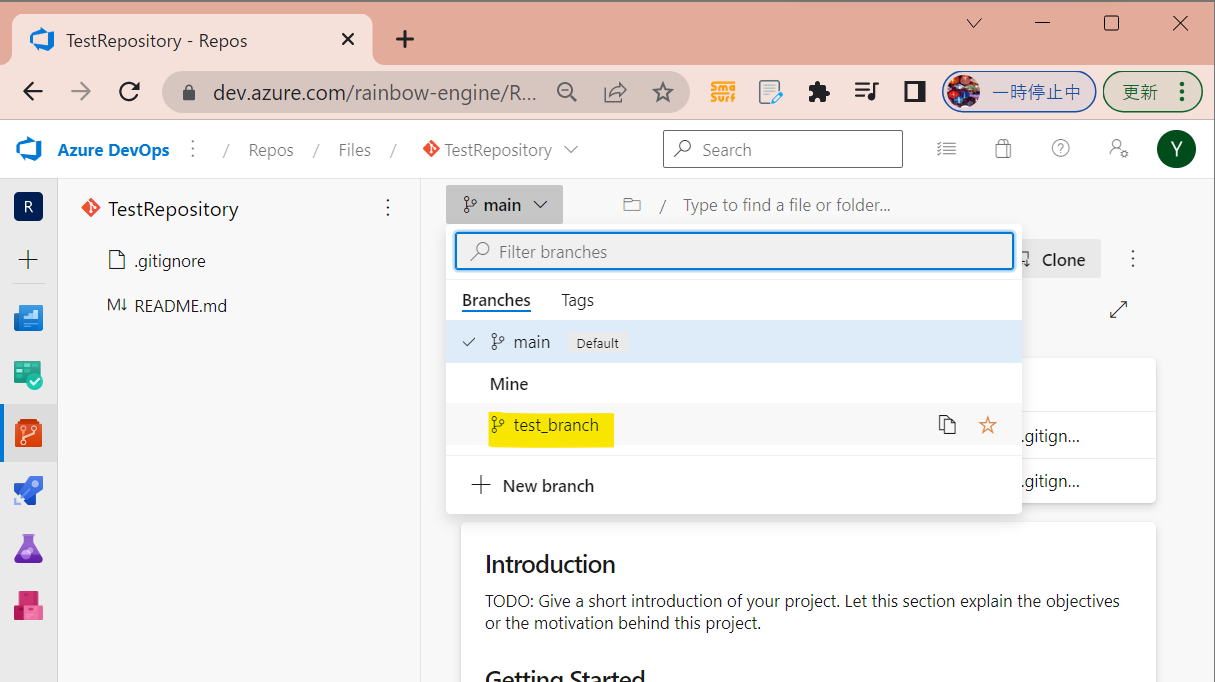Click the repository root folder icon
Image resolution: width=1215 pixels, height=682 pixels.
(632, 205)
